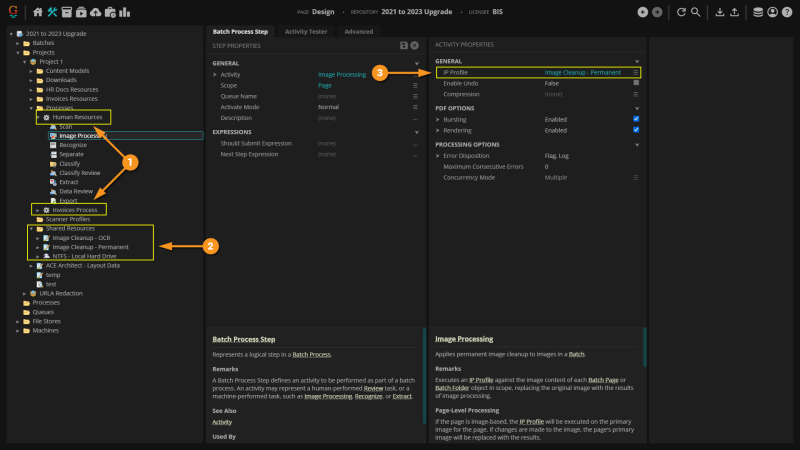
Task: Open the IP Profile dropdown menu
Action: pyautogui.click(x=636, y=73)
